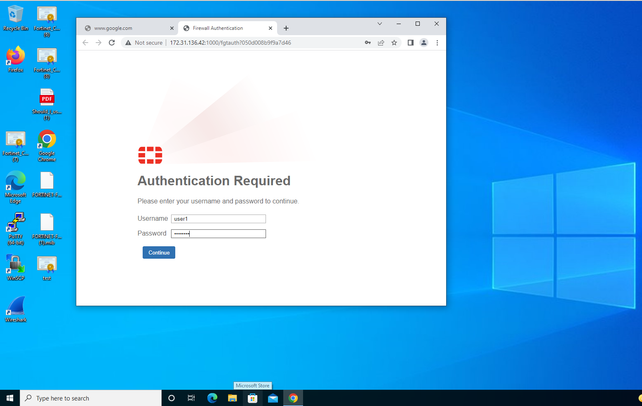Viewport: 642px width, 406px height.
Task: Click the Continue button
Action: point(159,253)
